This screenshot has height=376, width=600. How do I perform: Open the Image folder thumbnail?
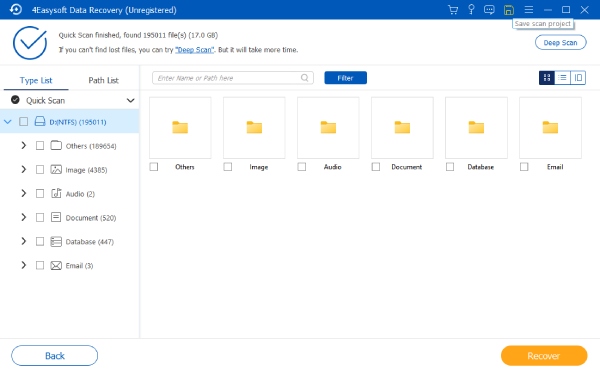[254, 127]
